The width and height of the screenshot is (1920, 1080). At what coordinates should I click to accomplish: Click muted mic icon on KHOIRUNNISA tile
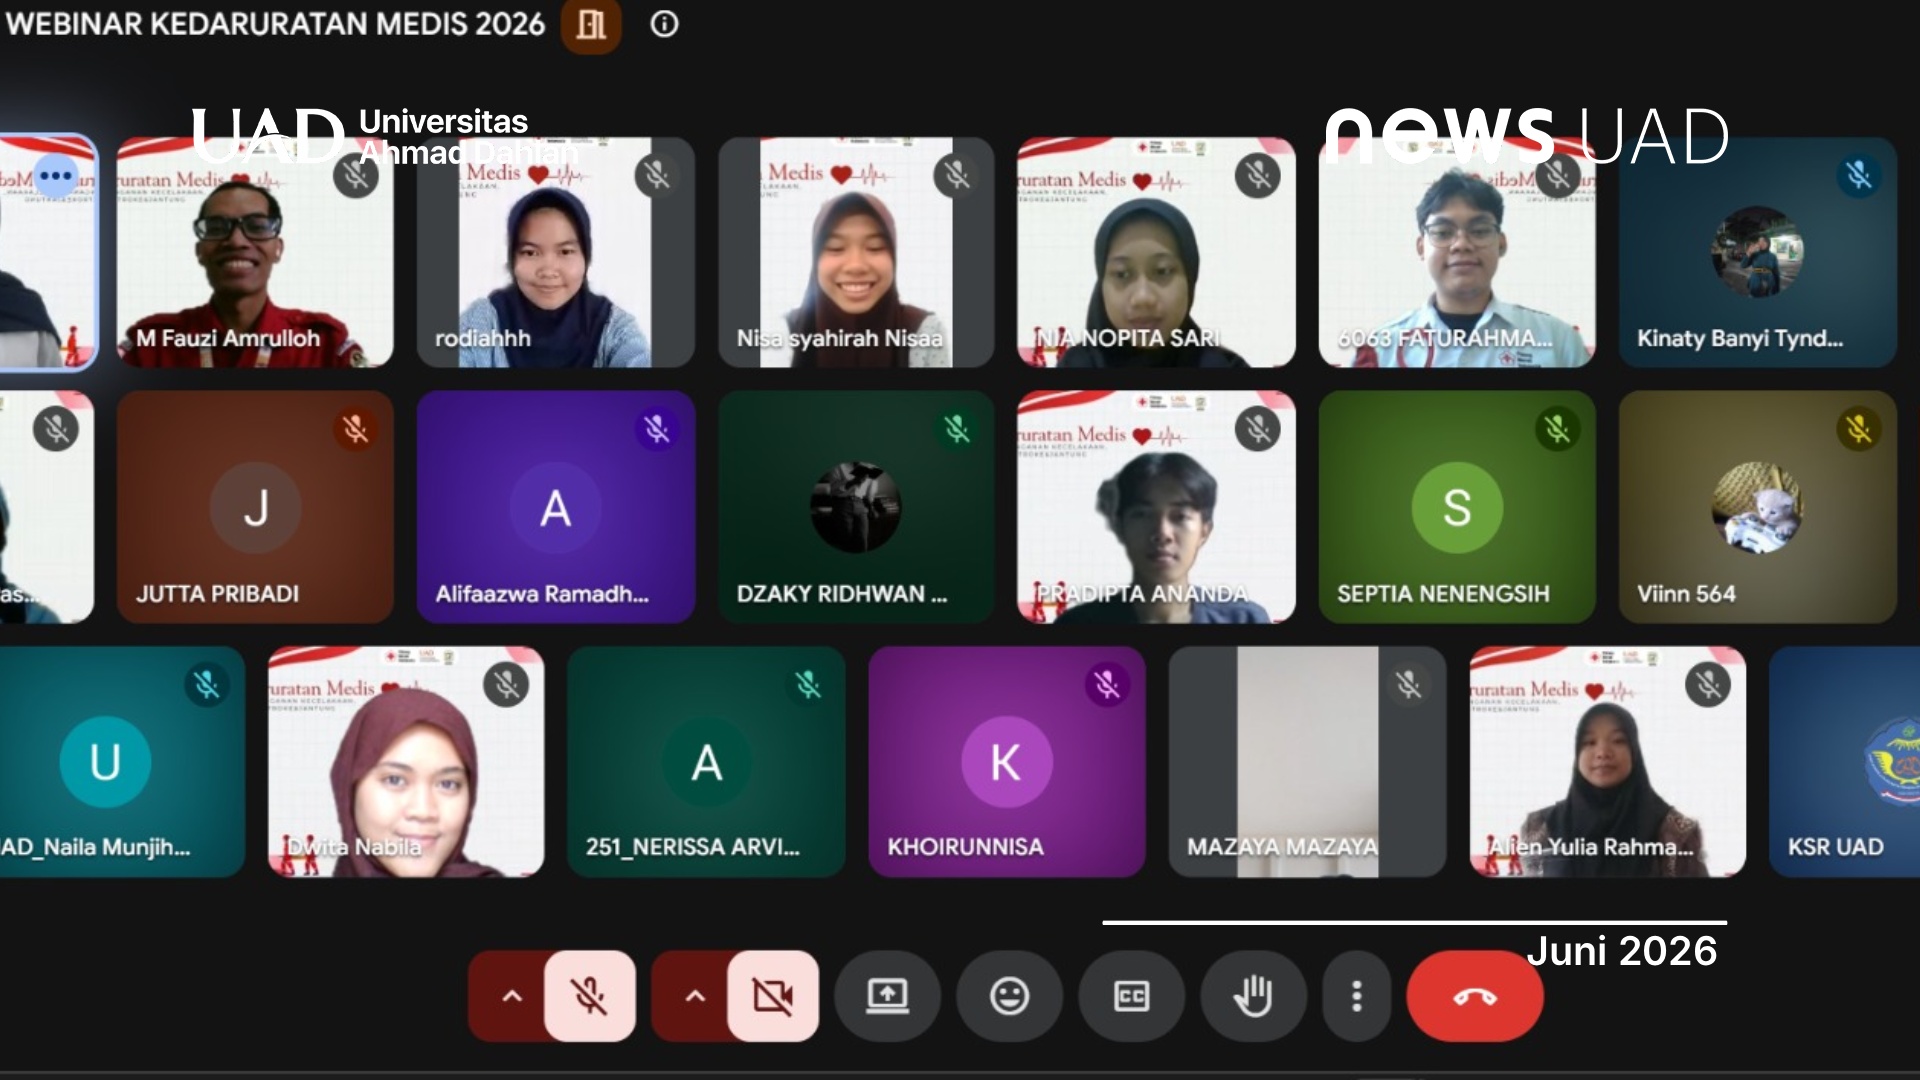(1107, 685)
